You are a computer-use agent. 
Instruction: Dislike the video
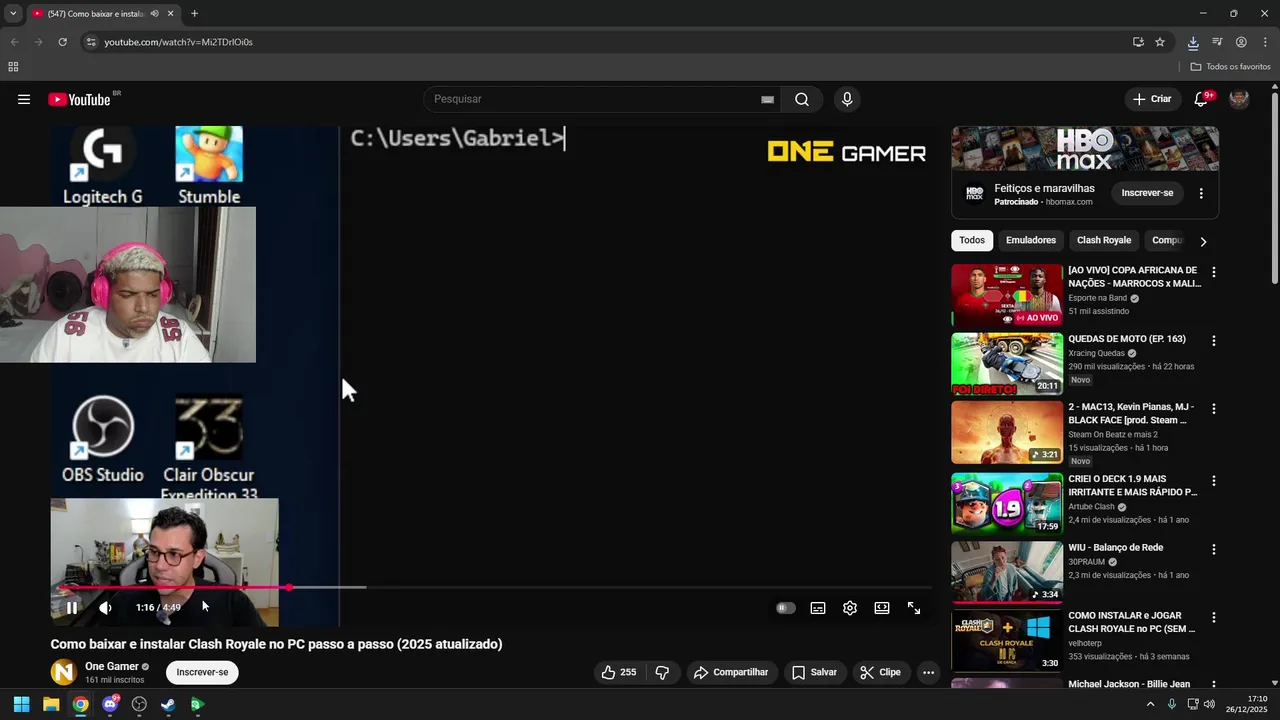(662, 672)
